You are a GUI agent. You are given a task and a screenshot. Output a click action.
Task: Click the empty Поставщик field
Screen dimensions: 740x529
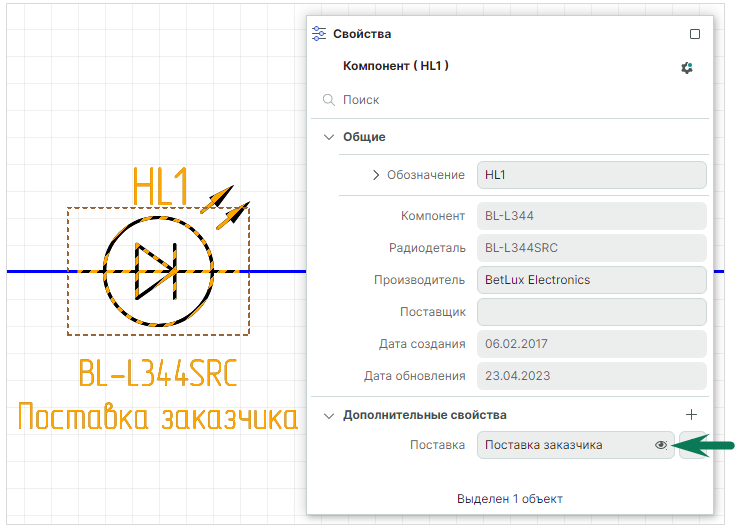click(592, 312)
